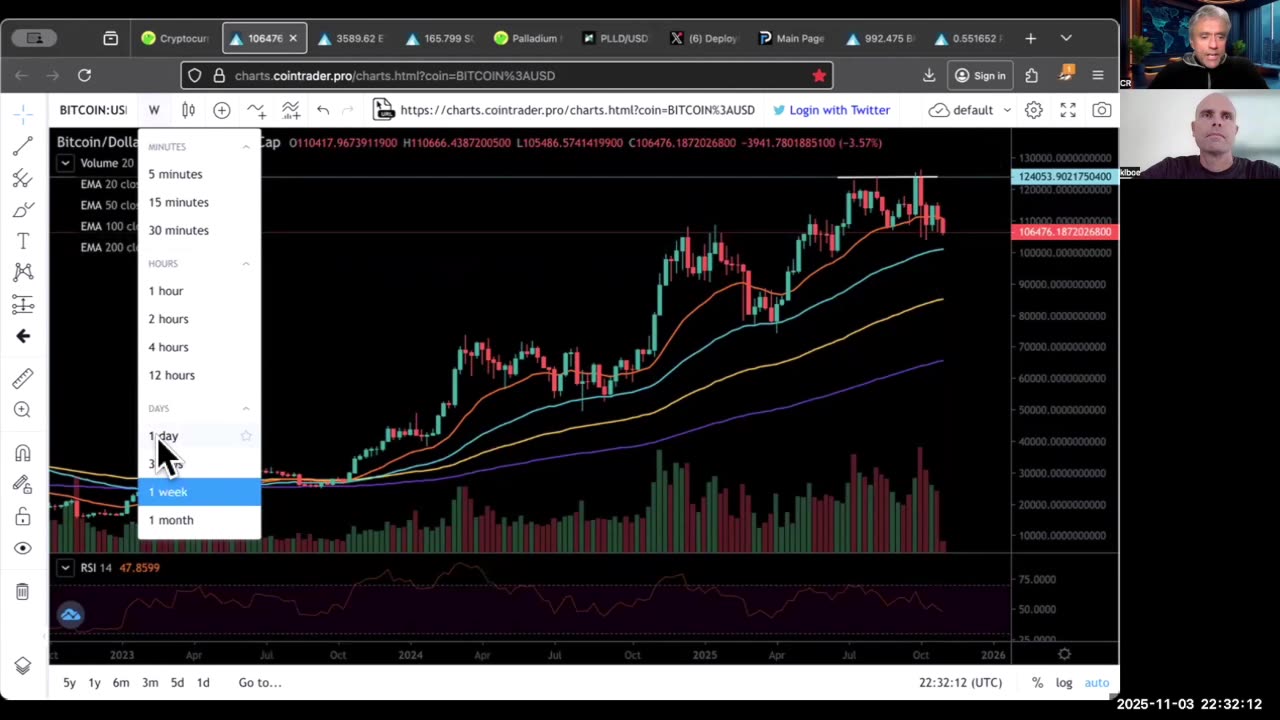Choose 1 week interval
The height and width of the screenshot is (720, 1280).
click(199, 492)
